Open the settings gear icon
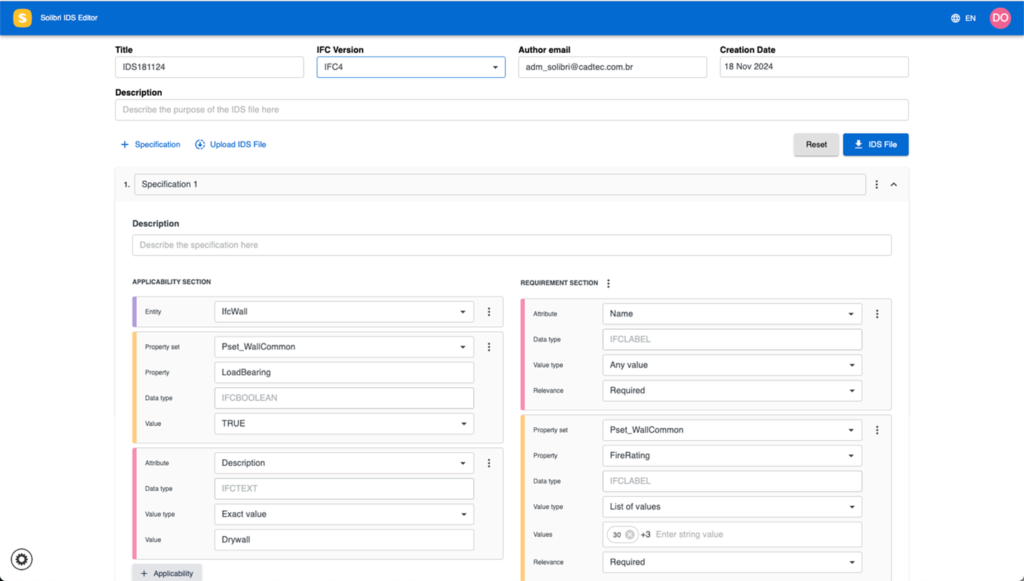This screenshot has height=581, width=1024. pos(22,559)
